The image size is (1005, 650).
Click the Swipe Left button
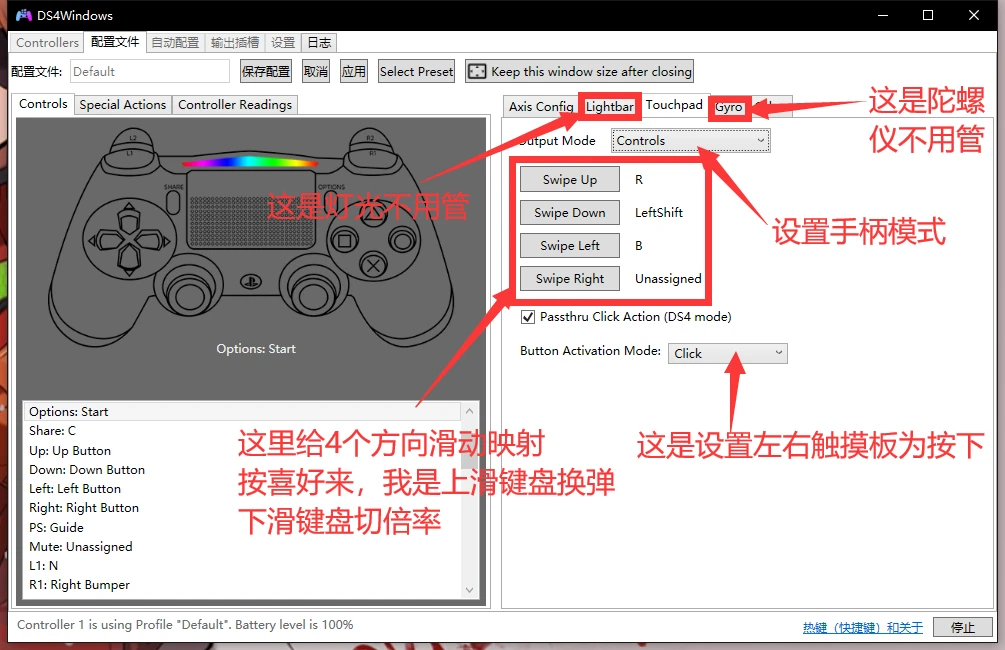click(570, 246)
